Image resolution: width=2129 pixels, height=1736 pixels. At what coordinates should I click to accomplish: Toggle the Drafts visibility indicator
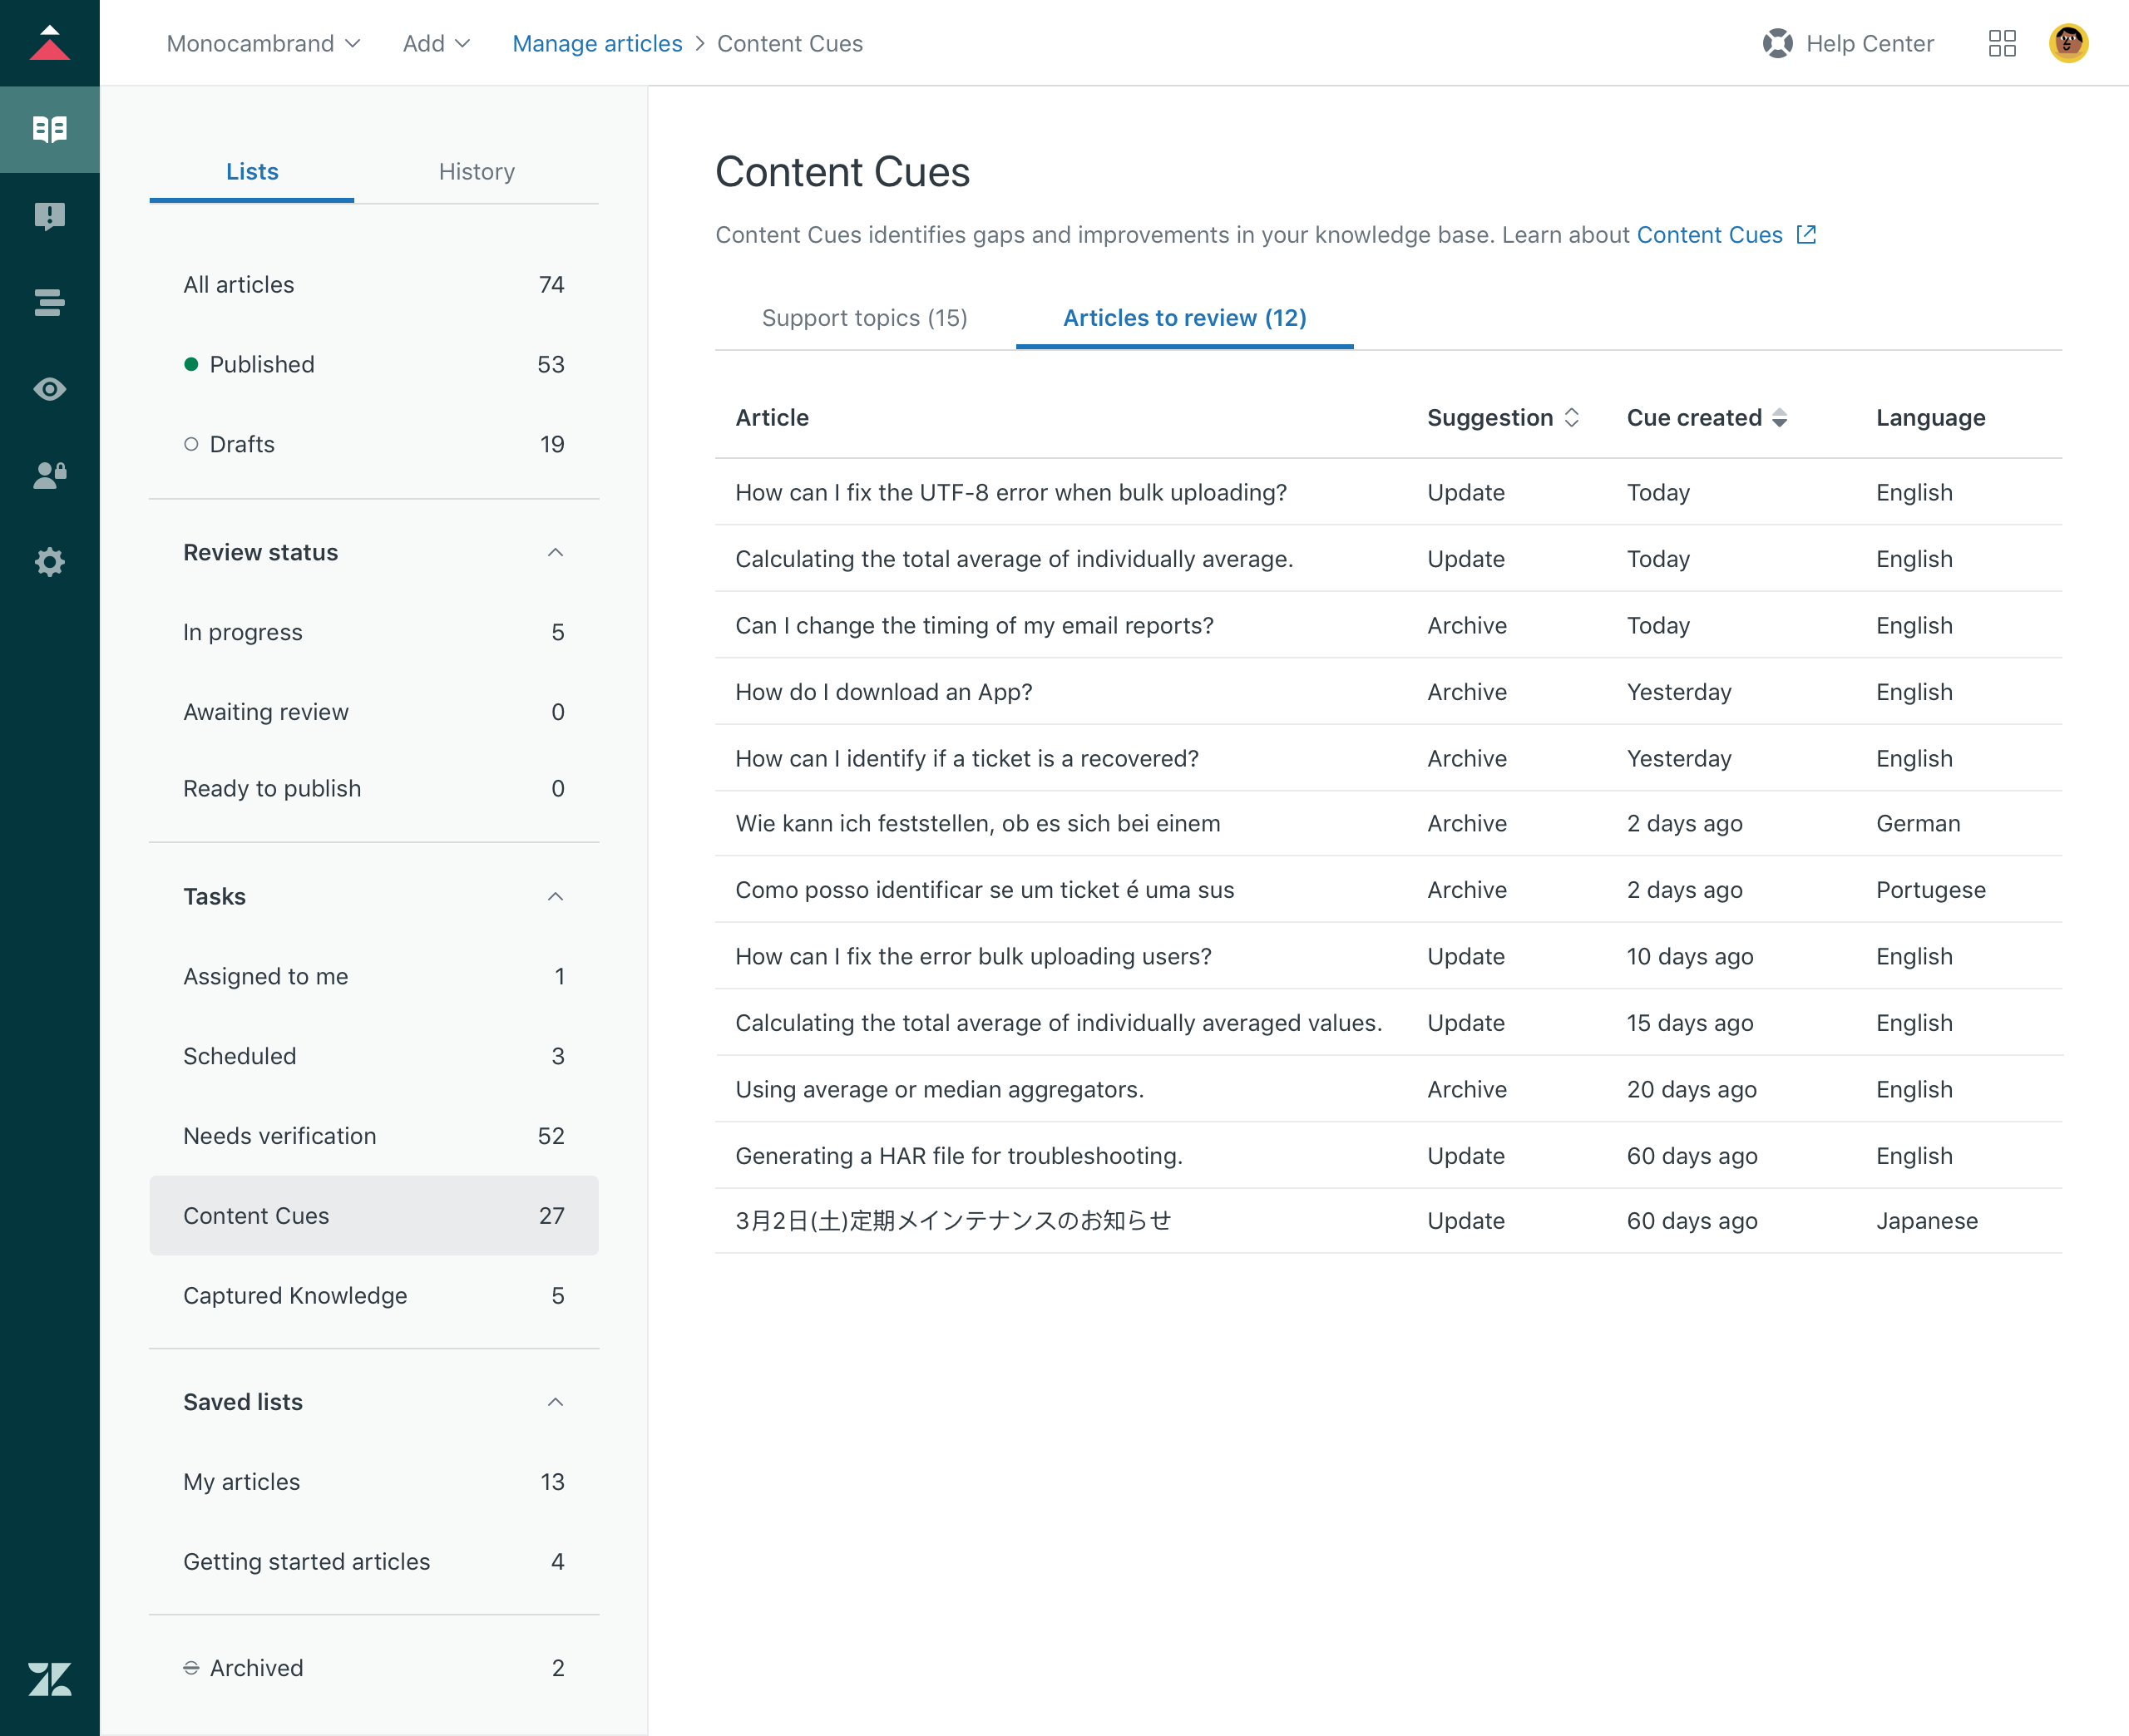point(191,444)
